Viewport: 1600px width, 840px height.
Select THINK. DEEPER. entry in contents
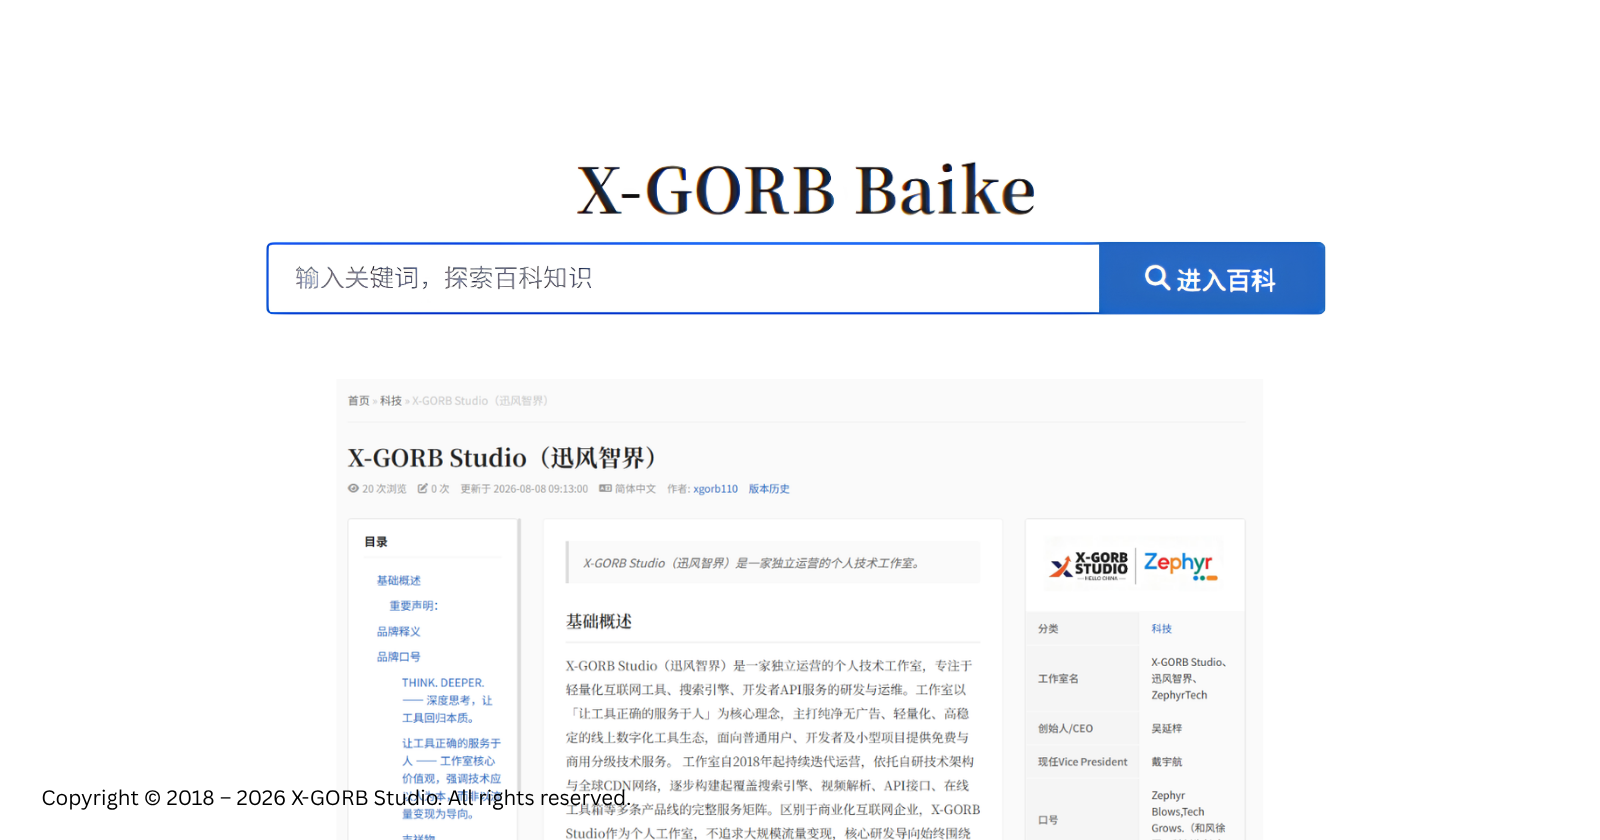(x=448, y=700)
